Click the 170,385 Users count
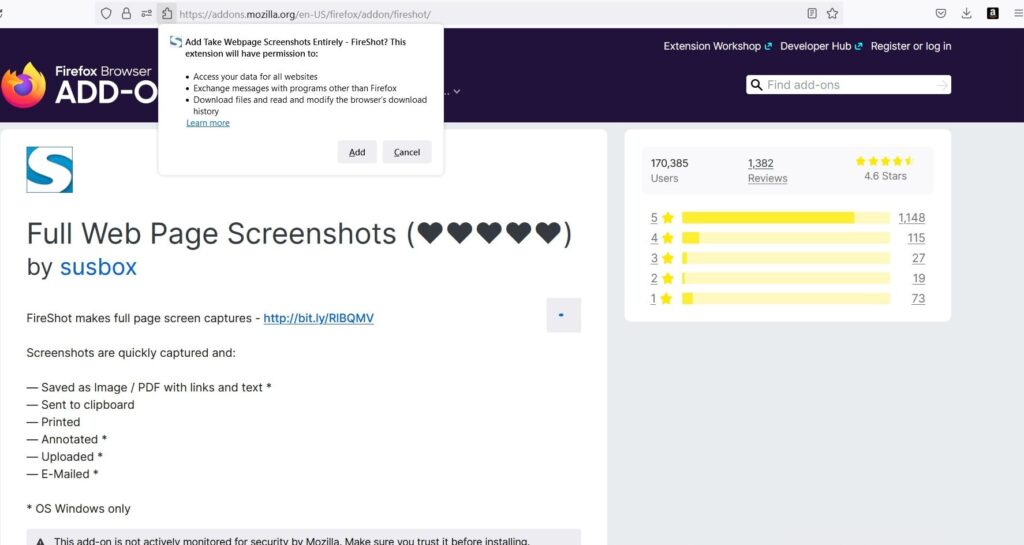The width and height of the screenshot is (1024, 545). pos(669,170)
